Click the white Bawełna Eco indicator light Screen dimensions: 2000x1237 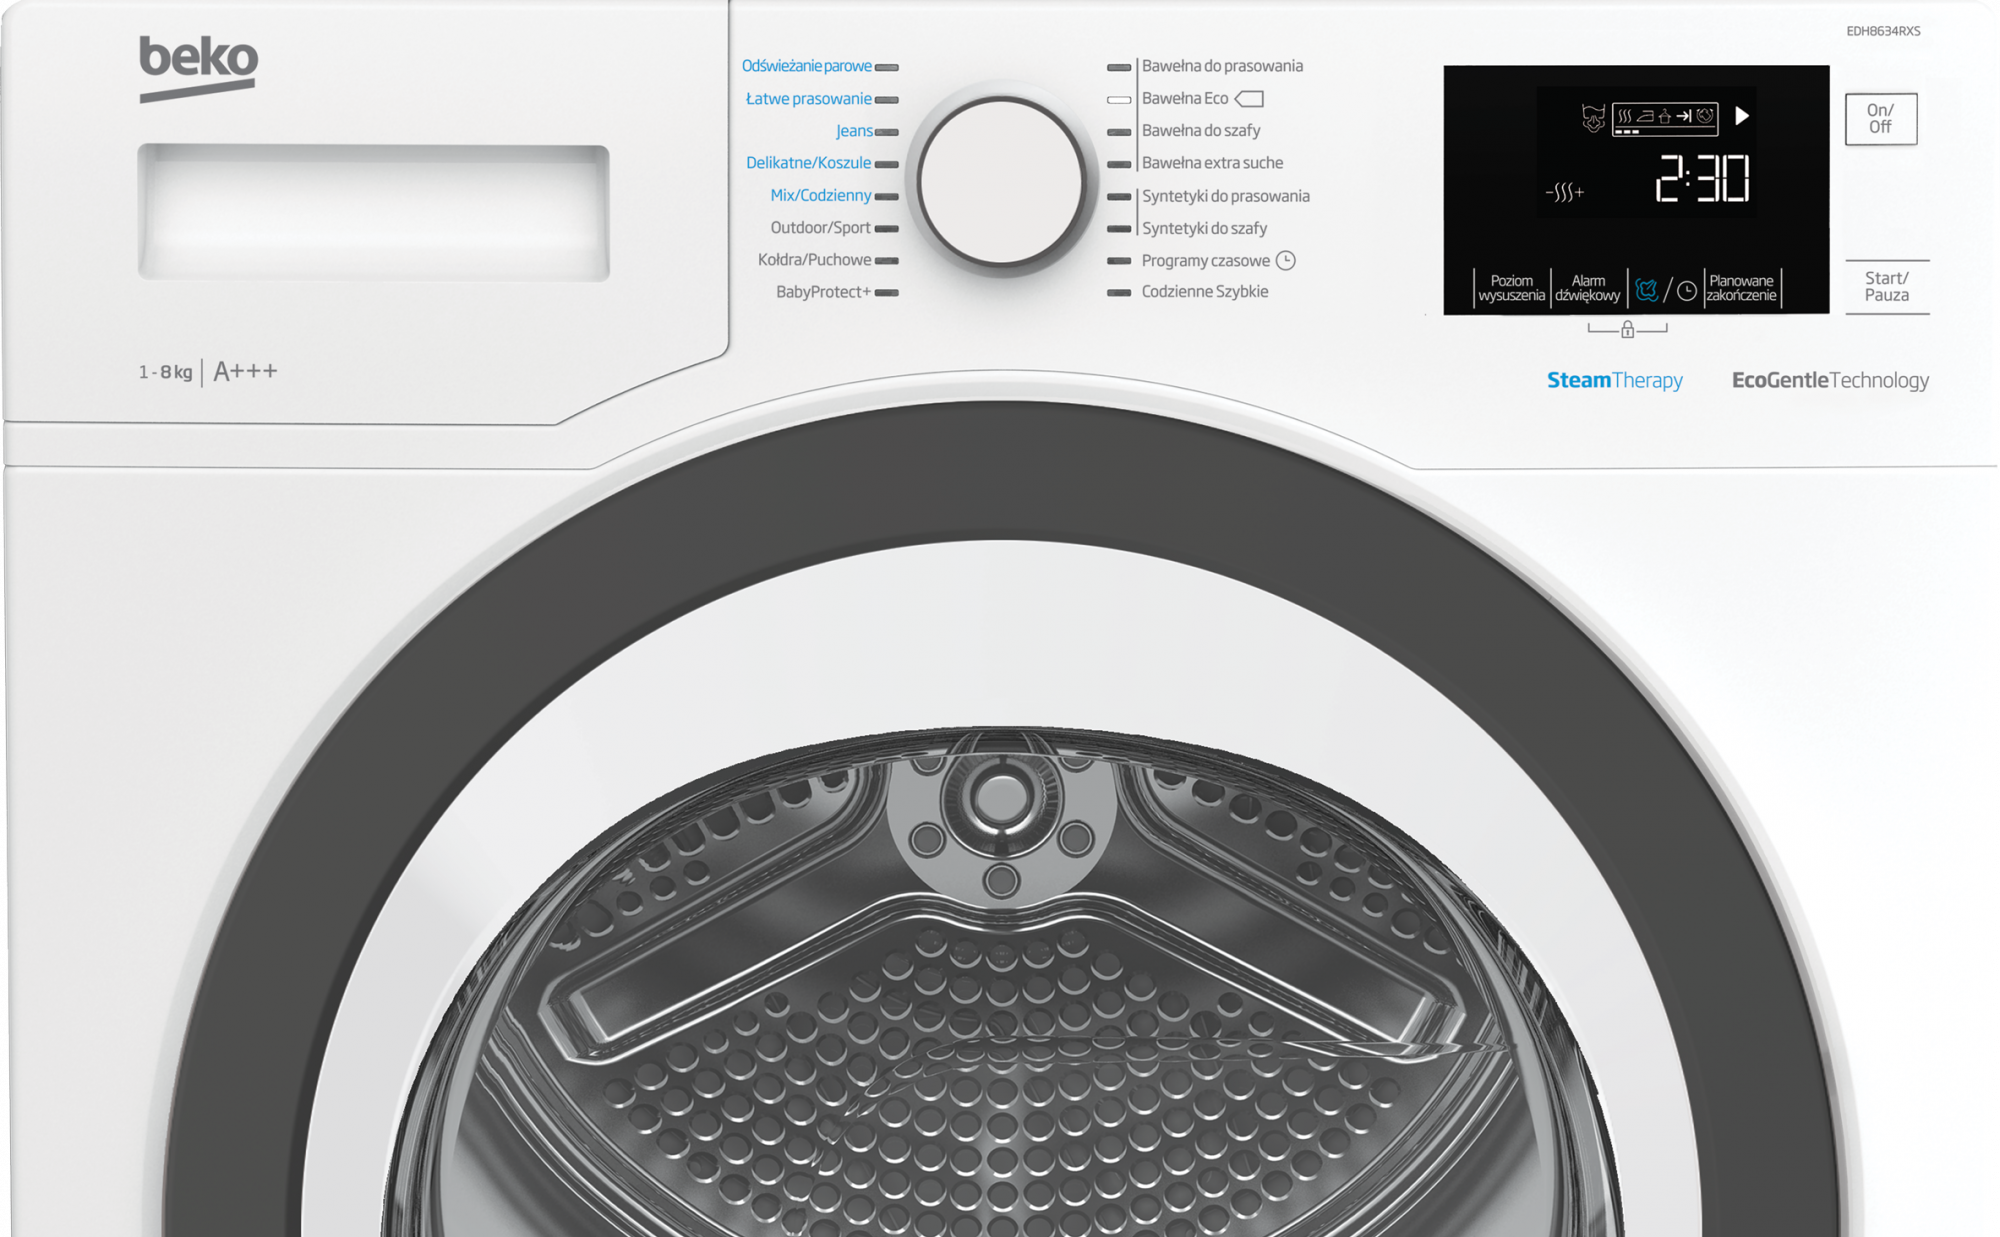coord(1119,99)
